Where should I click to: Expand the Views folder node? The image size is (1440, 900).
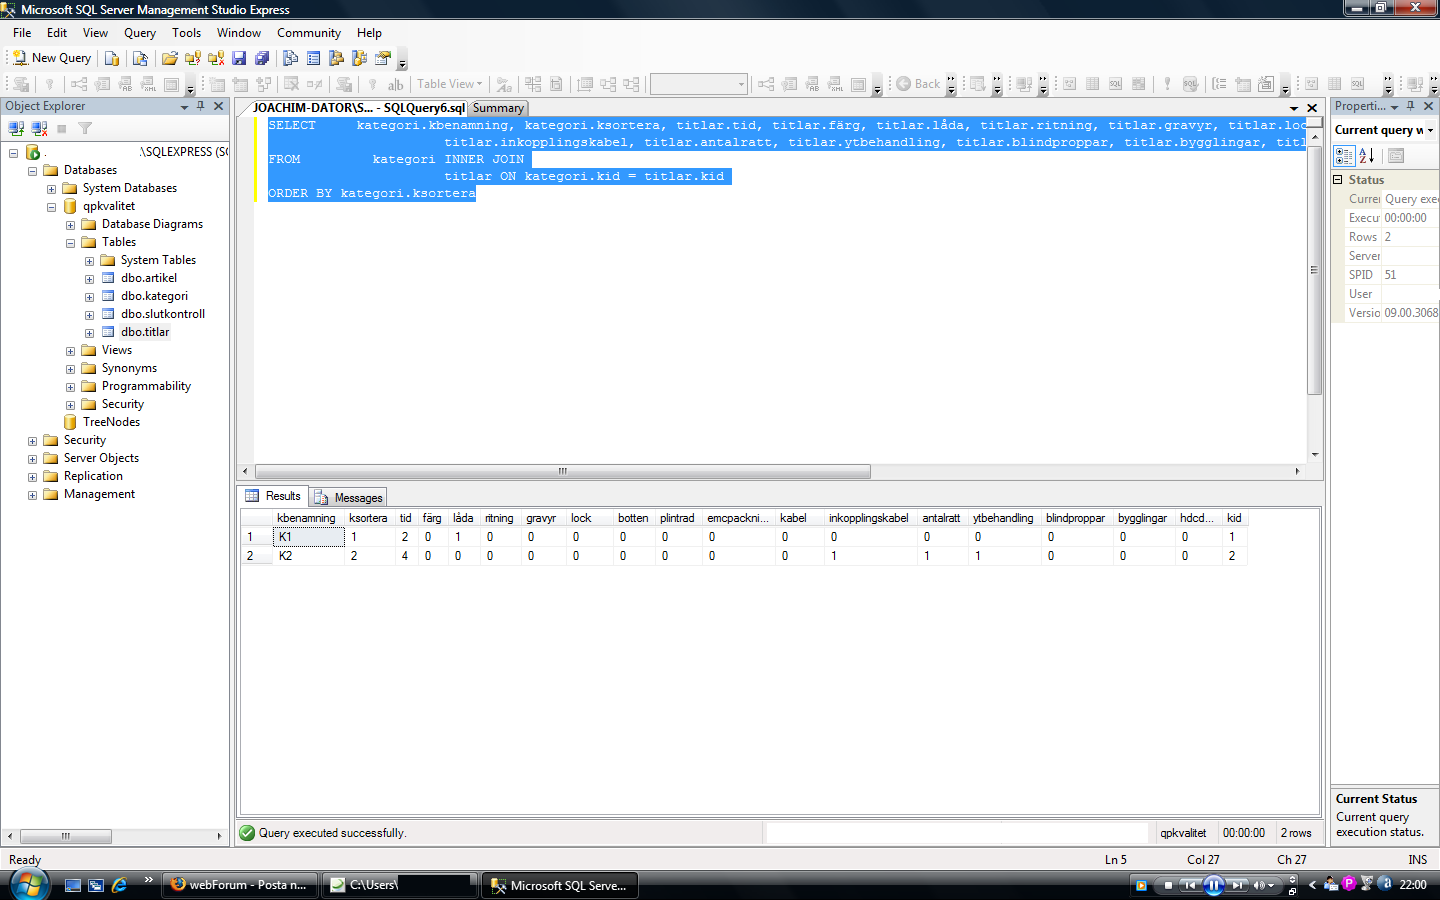(70, 351)
